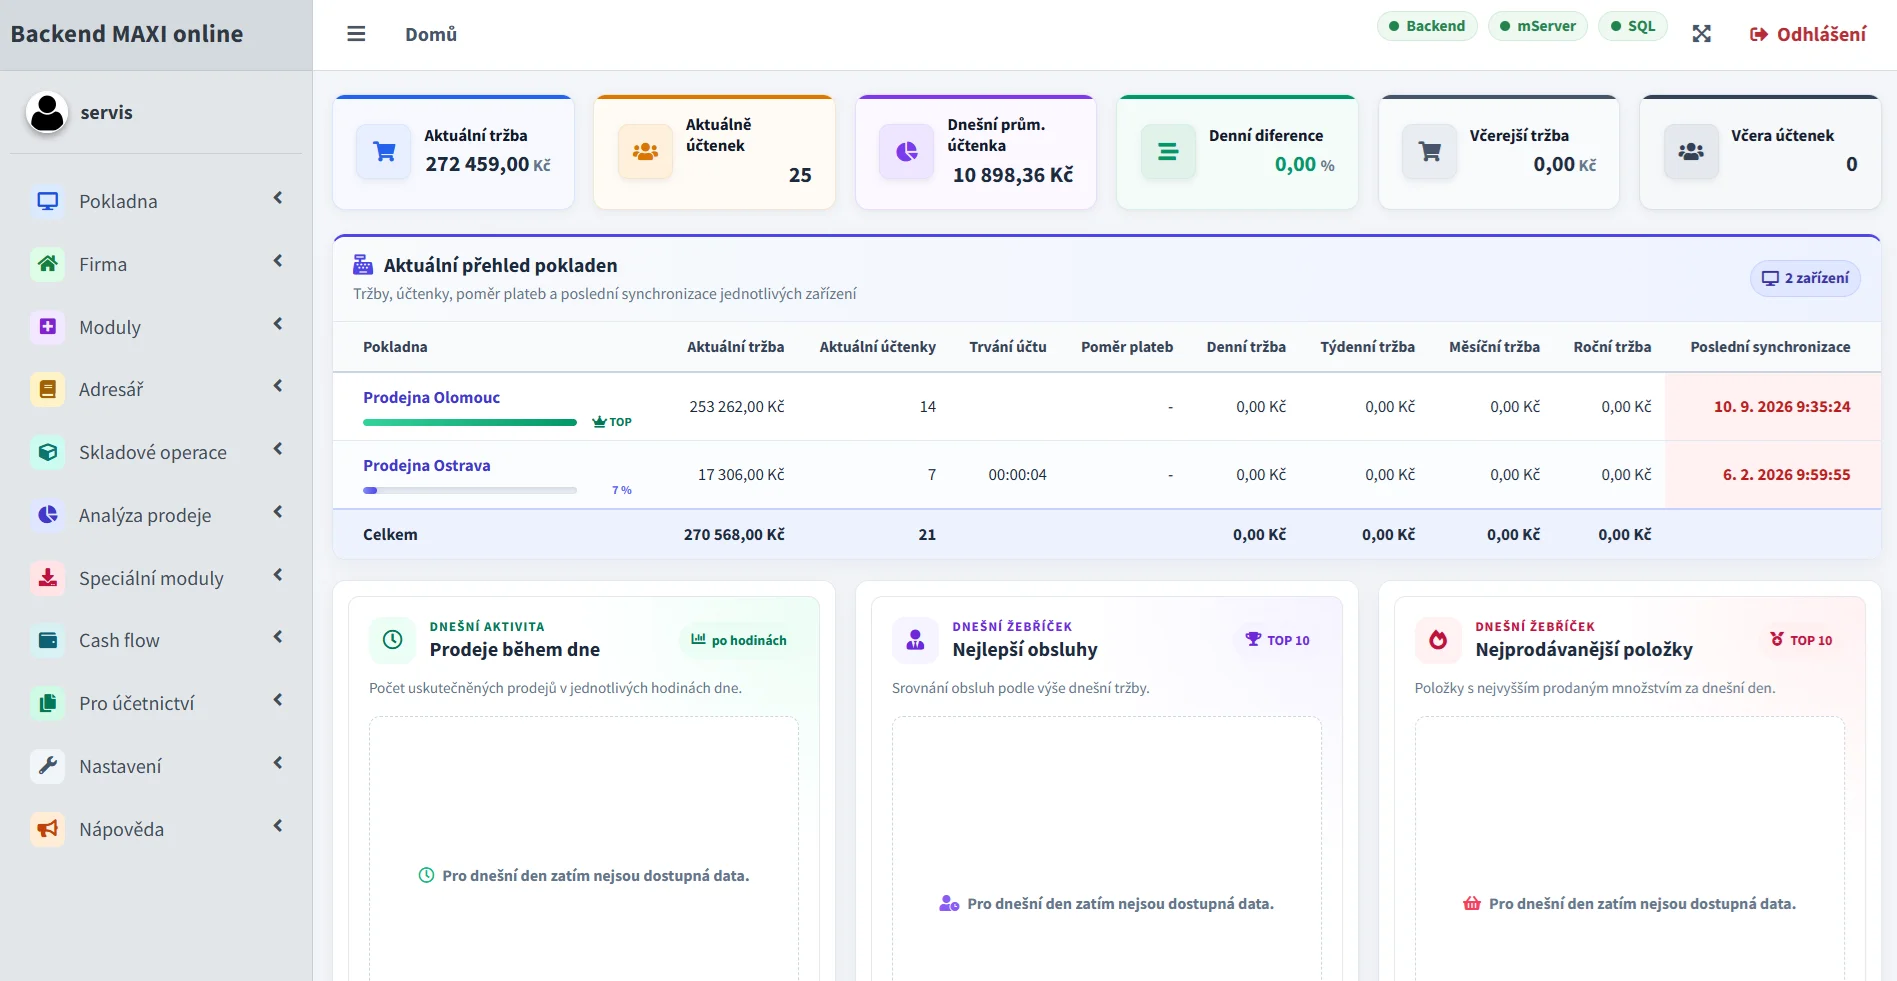
Task: Click the Poslední synchronizace column header
Action: [1770, 347]
